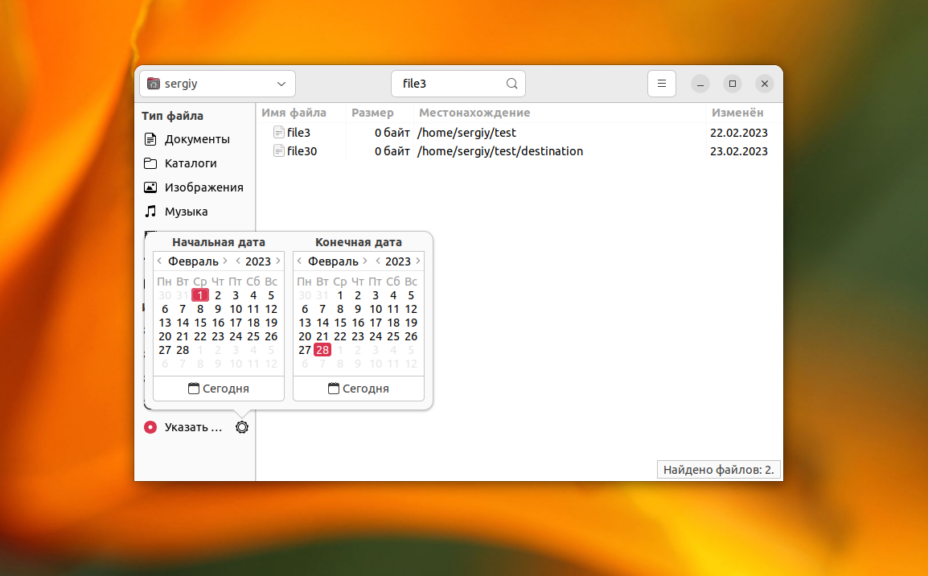This screenshot has height=576, width=928.
Task: Open the hamburger menu button
Action: 661,84
